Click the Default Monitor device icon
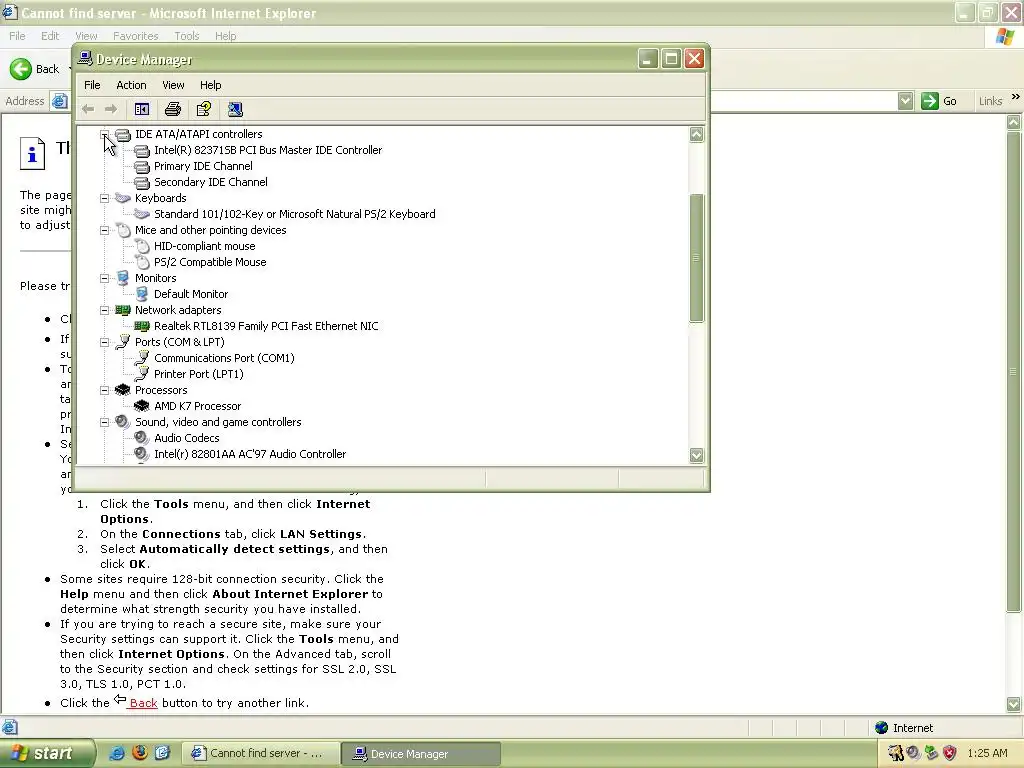Image resolution: width=1024 pixels, height=768 pixels. (142, 294)
